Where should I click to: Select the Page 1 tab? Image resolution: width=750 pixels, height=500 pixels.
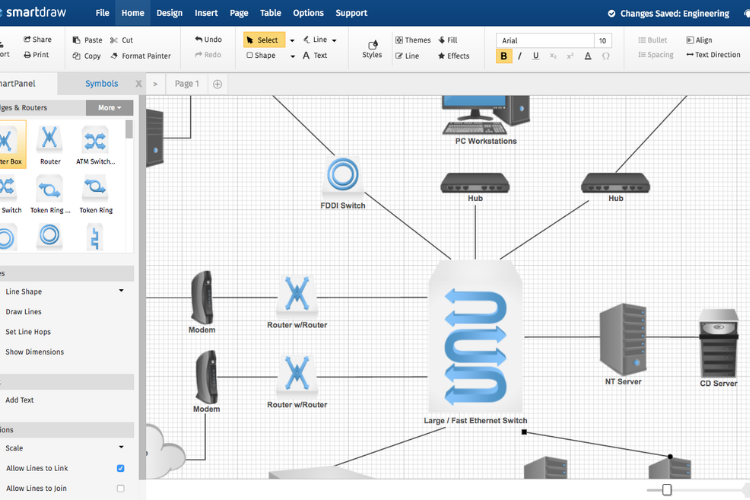(x=187, y=84)
